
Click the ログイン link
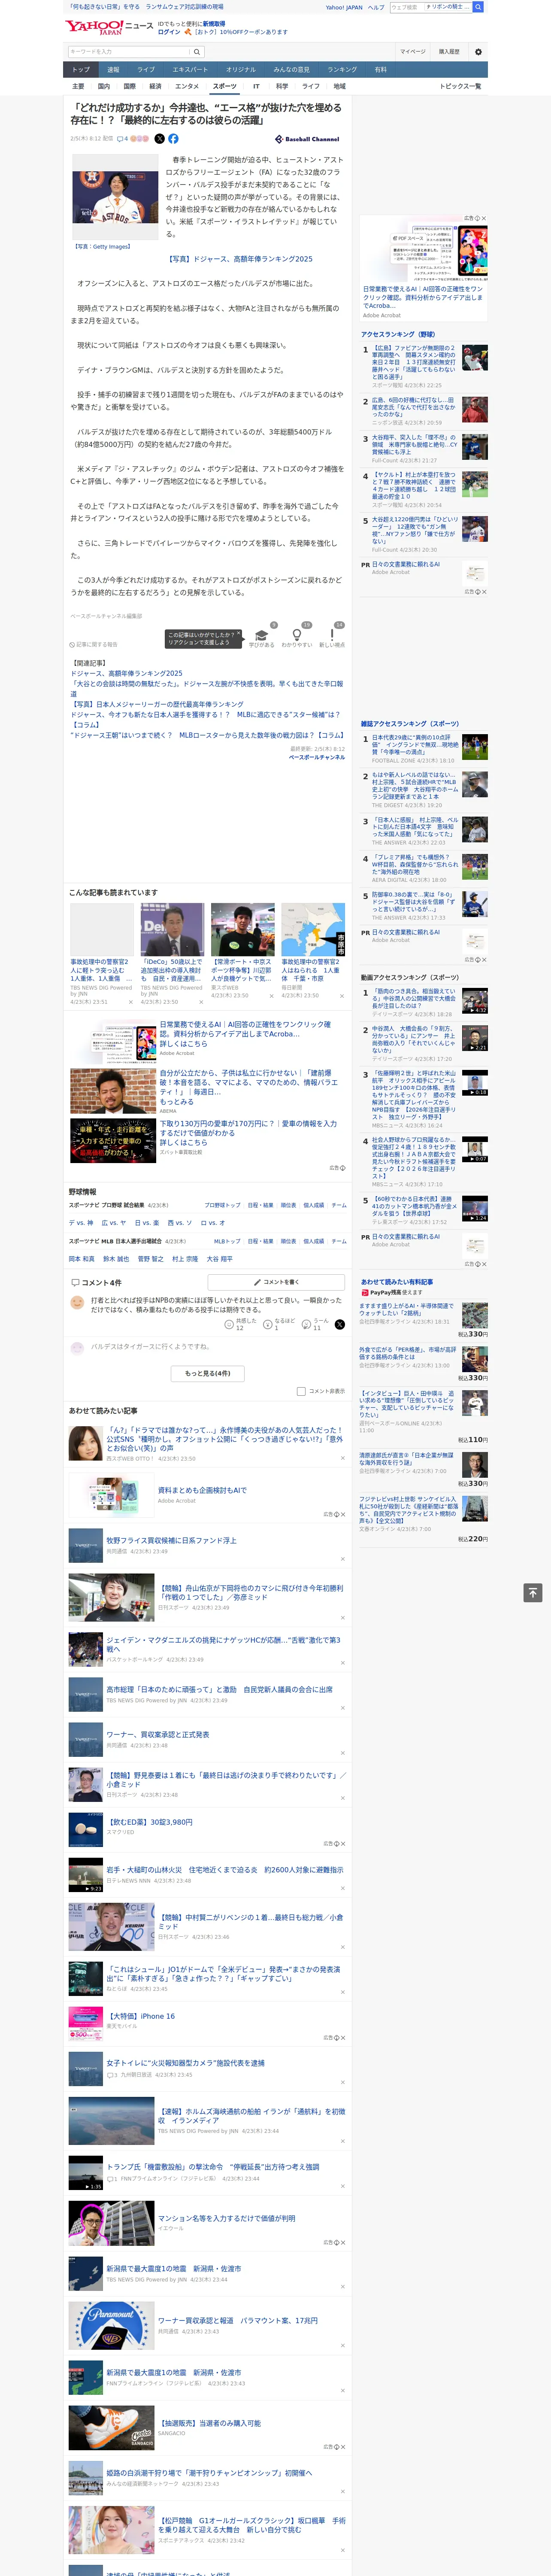pyautogui.click(x=169, y=32)
